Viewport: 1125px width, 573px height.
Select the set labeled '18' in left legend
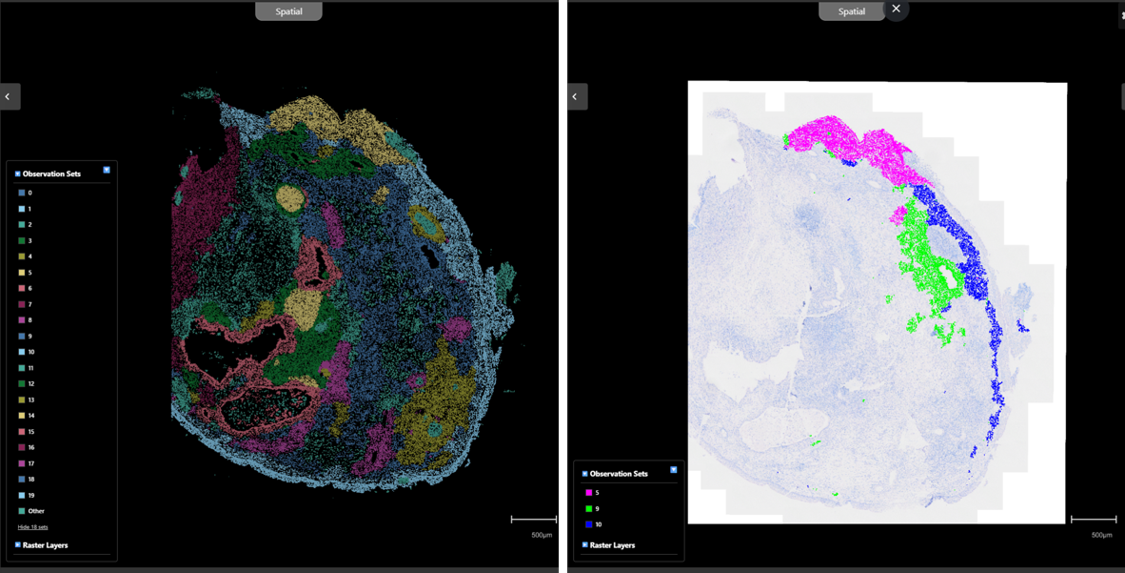click(x=32, y=479)
